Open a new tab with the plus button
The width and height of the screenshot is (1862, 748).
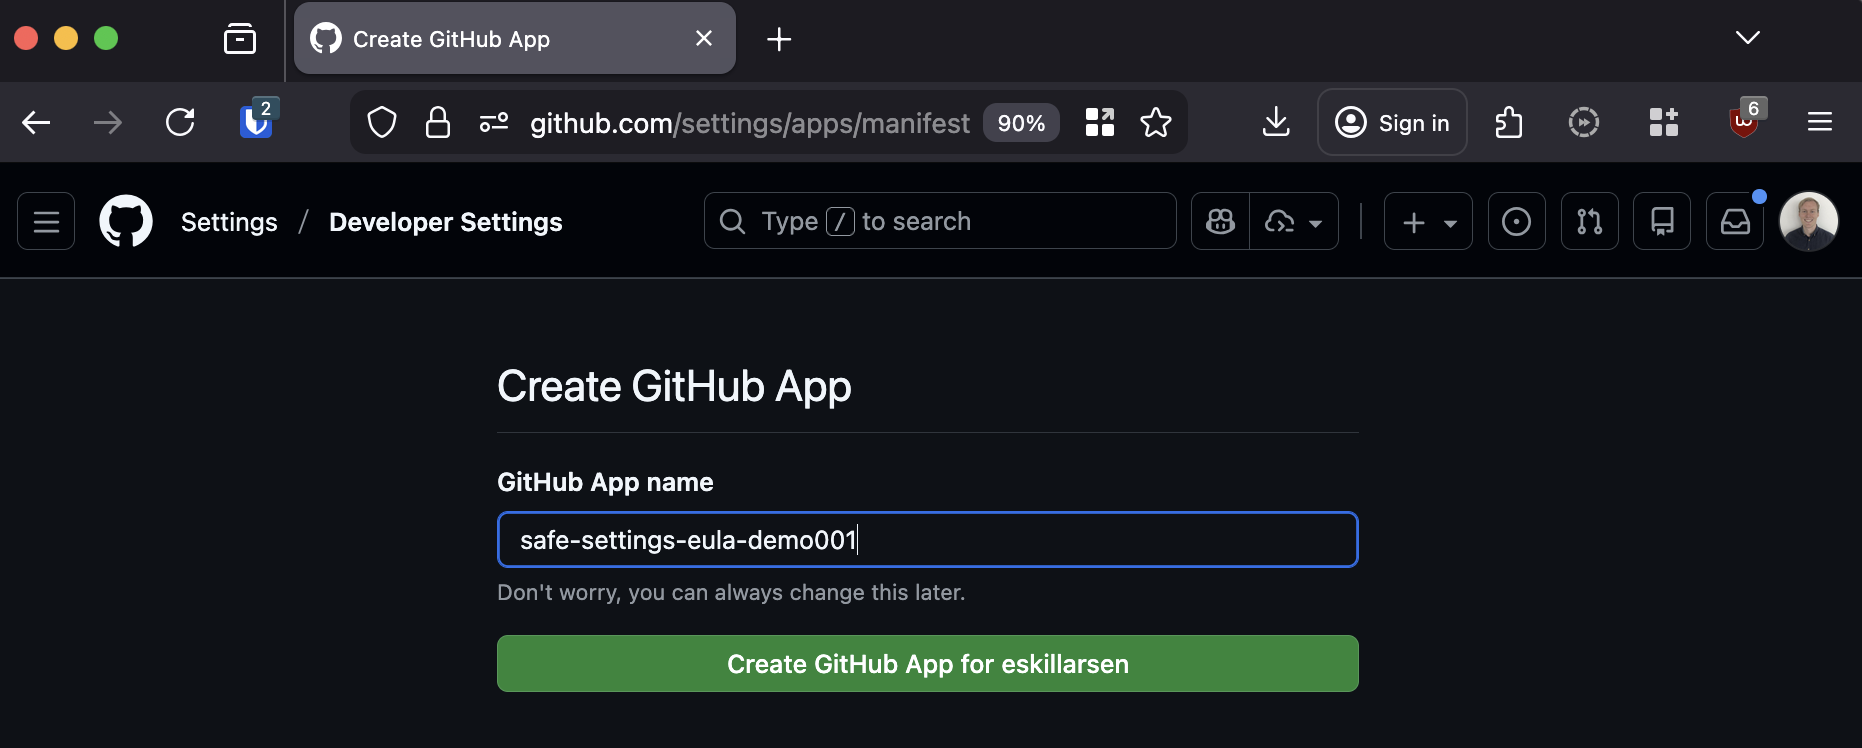(779, 39)
